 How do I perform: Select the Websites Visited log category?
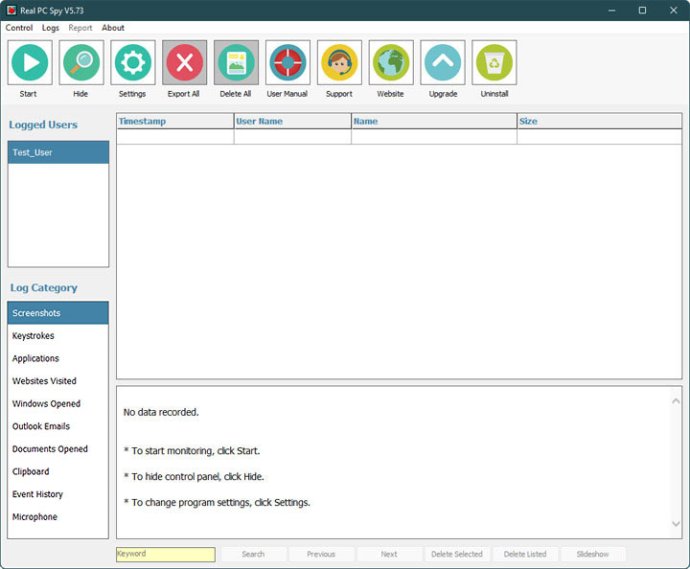point(58,381)
